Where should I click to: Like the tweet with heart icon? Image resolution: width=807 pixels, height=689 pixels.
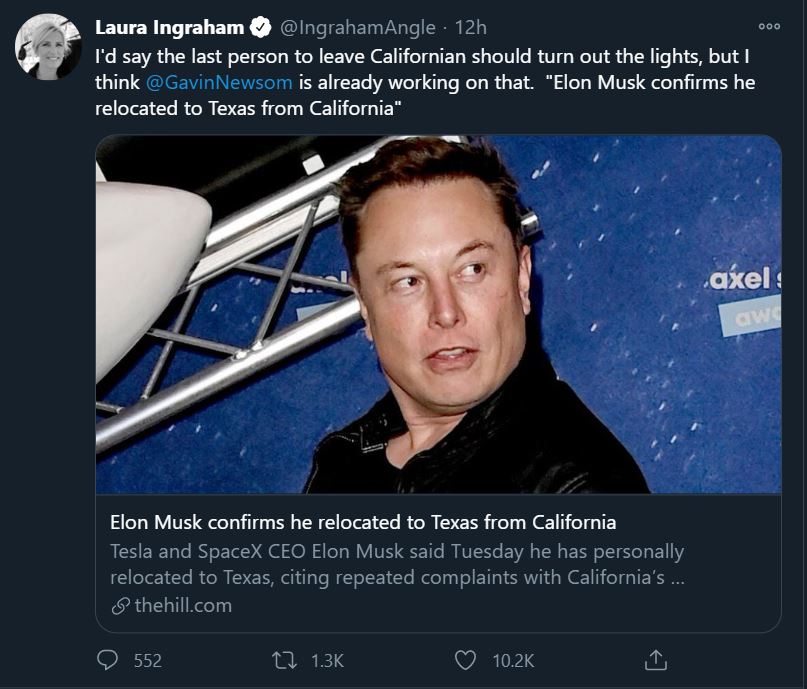click(466, 660)
